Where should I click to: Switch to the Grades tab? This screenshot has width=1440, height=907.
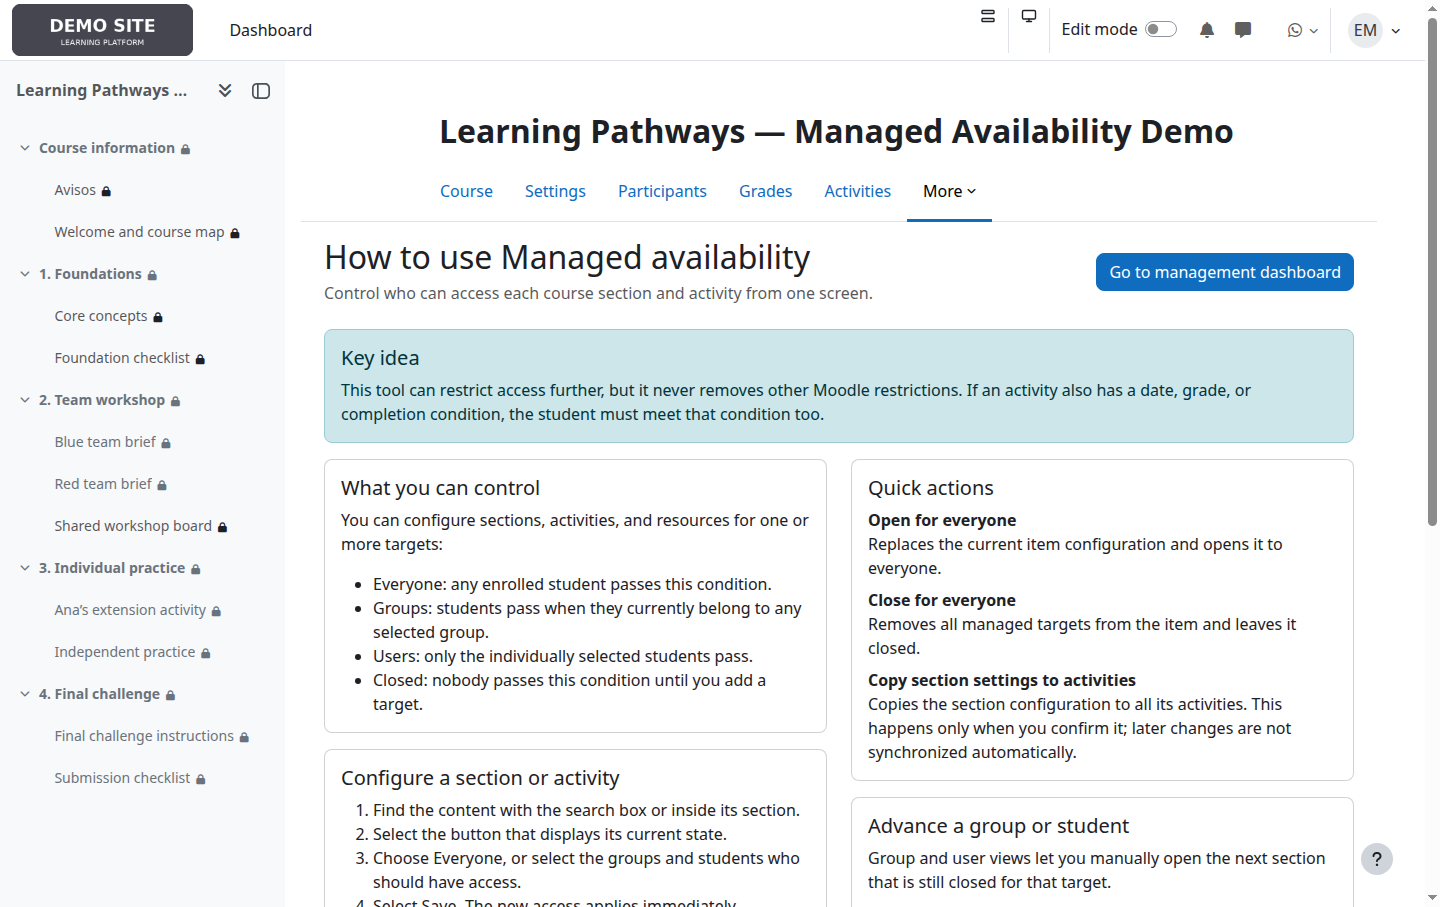tap(765, 191)
